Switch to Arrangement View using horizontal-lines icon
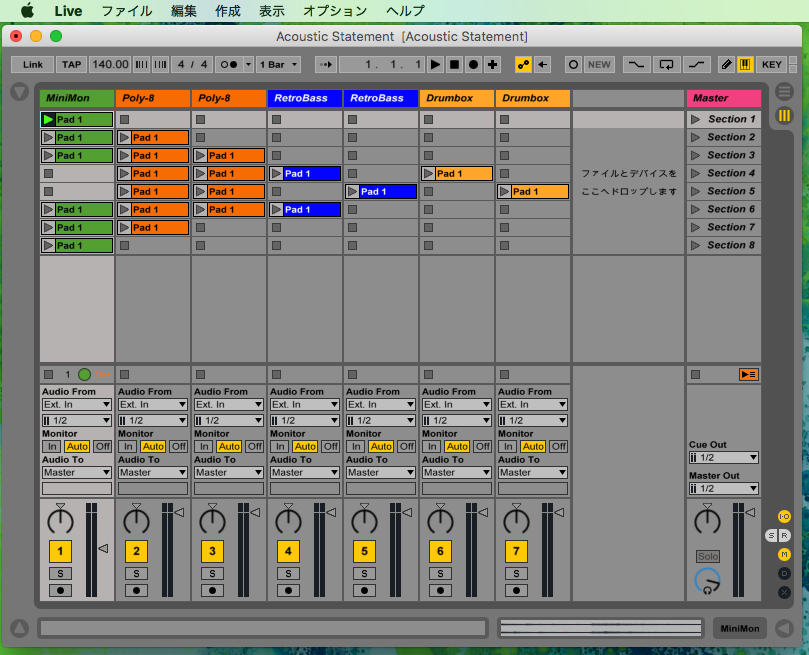 [784, 92]
